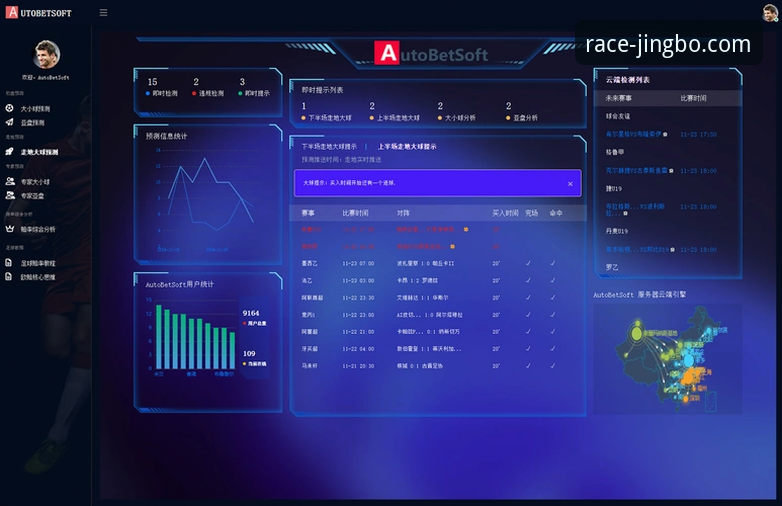Click match time 11-22 23:00

point(358,315)
